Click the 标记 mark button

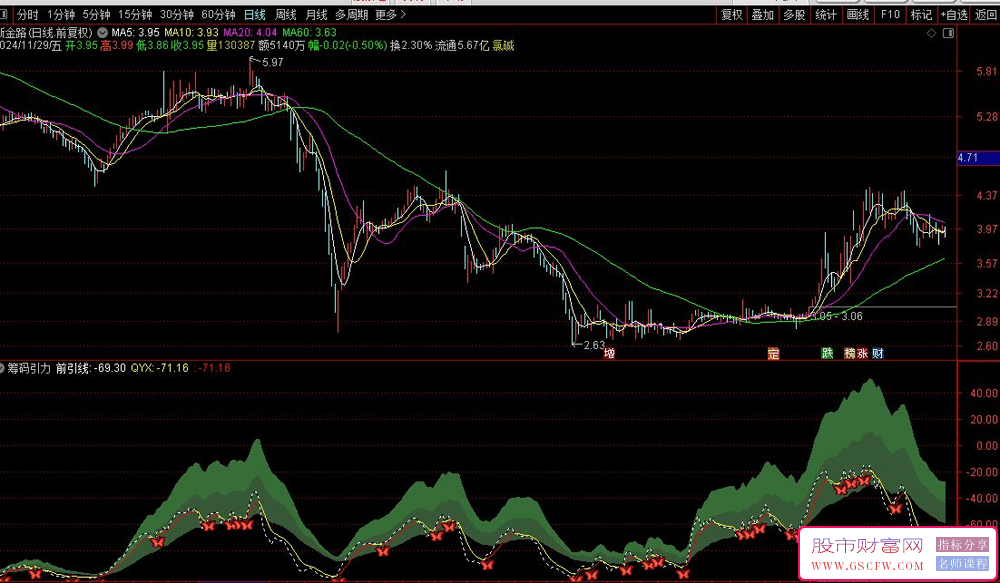[921, 15]
